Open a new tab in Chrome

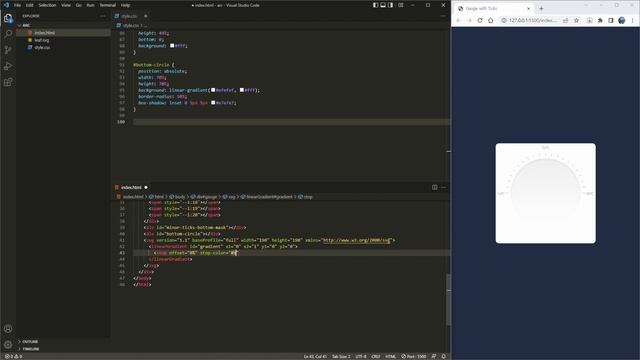(x=541, y=9)
